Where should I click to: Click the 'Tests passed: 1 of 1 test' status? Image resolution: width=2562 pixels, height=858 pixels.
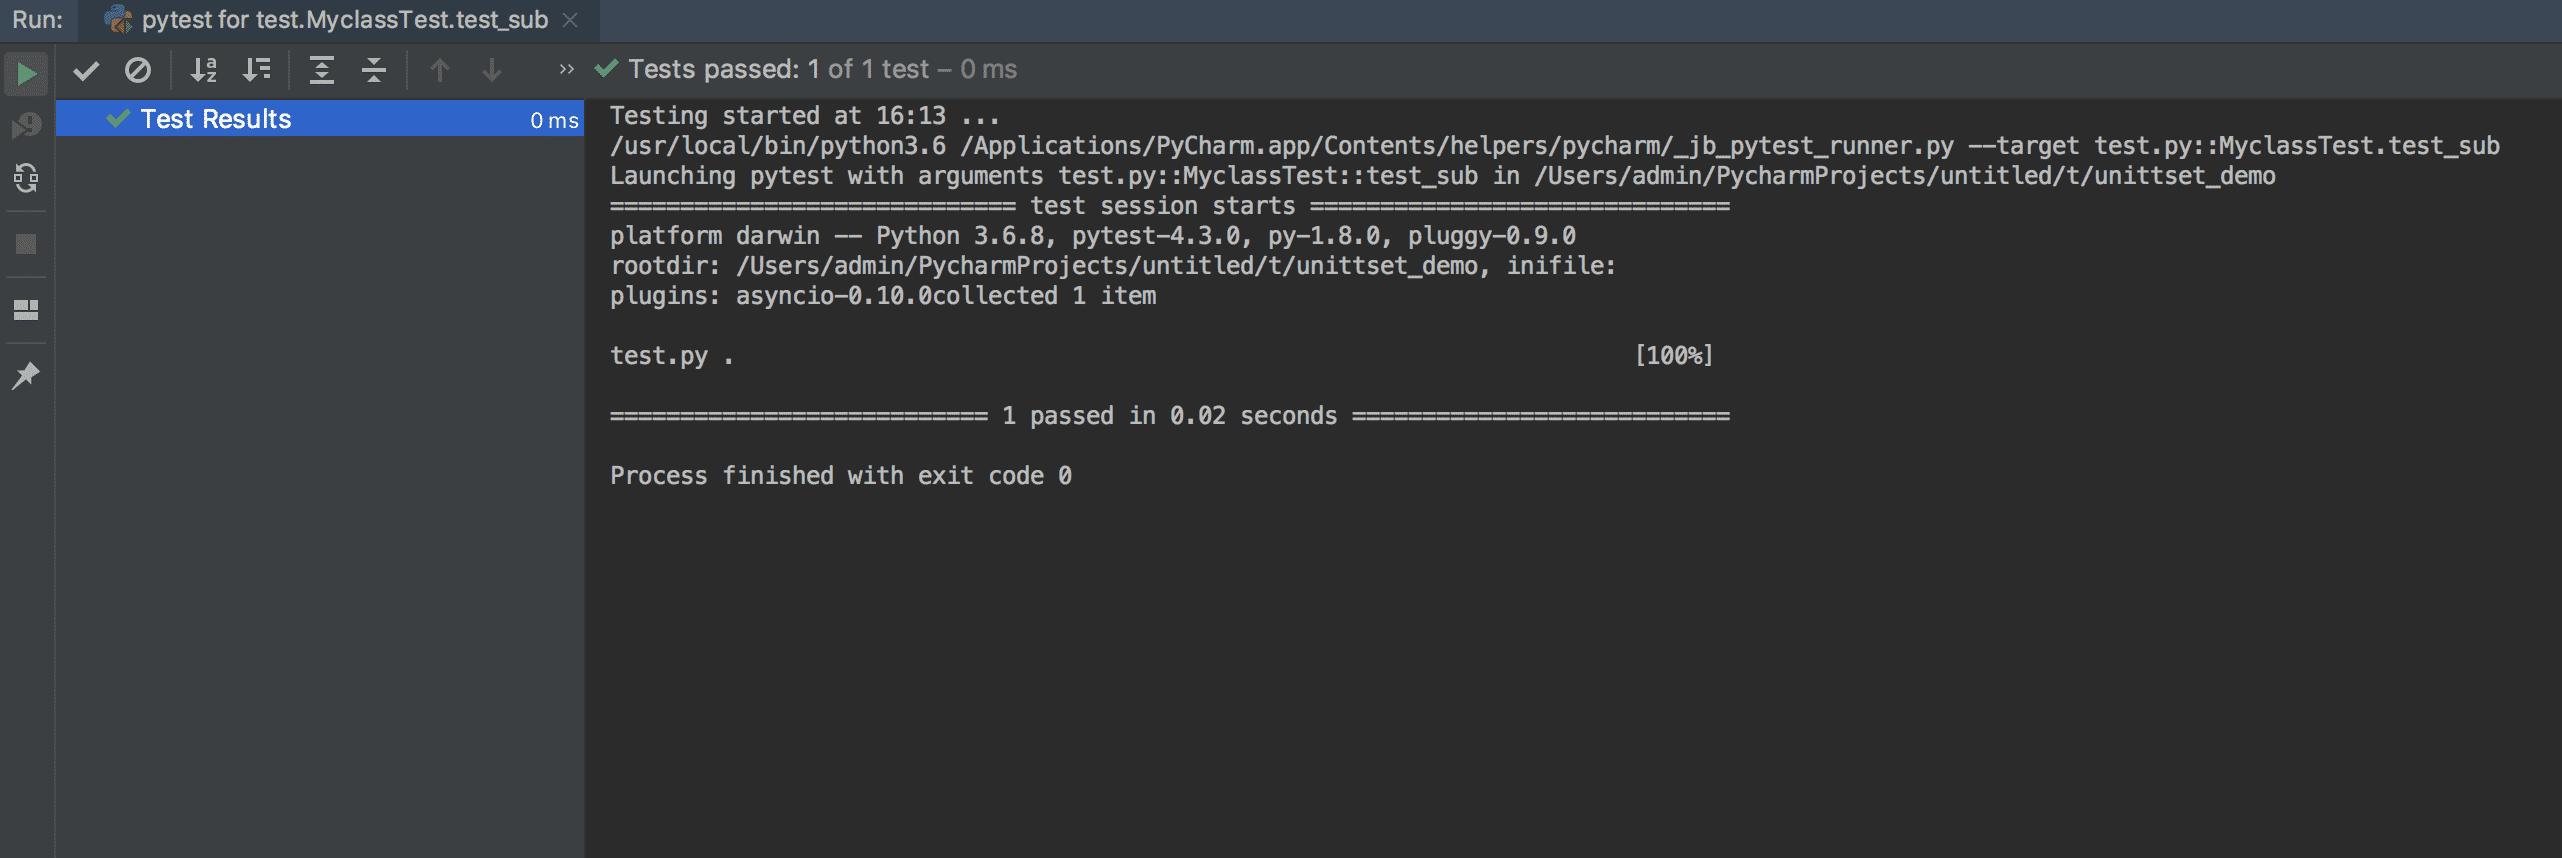pyautogui.click(x=822, y=69)
